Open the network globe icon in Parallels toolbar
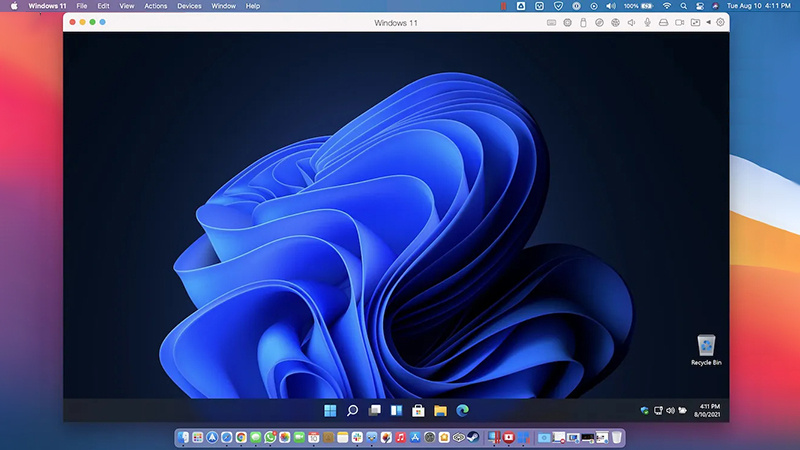The width and height of the screenshot is (800, 450). [x=615, y=22]
